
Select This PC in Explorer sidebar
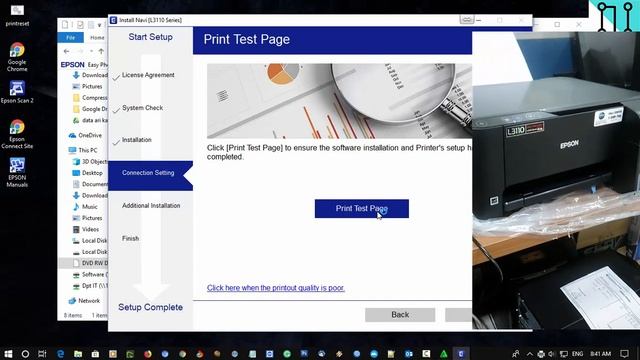click(83, 150)
